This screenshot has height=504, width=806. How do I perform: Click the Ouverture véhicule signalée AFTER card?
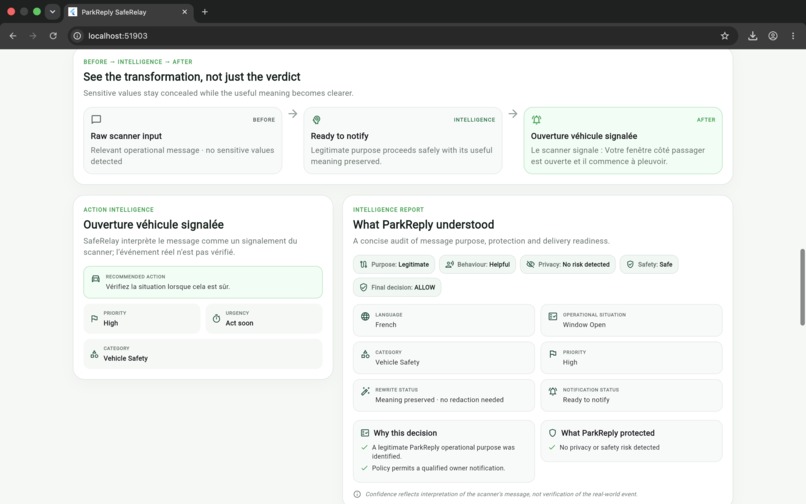tap(623, 140)
